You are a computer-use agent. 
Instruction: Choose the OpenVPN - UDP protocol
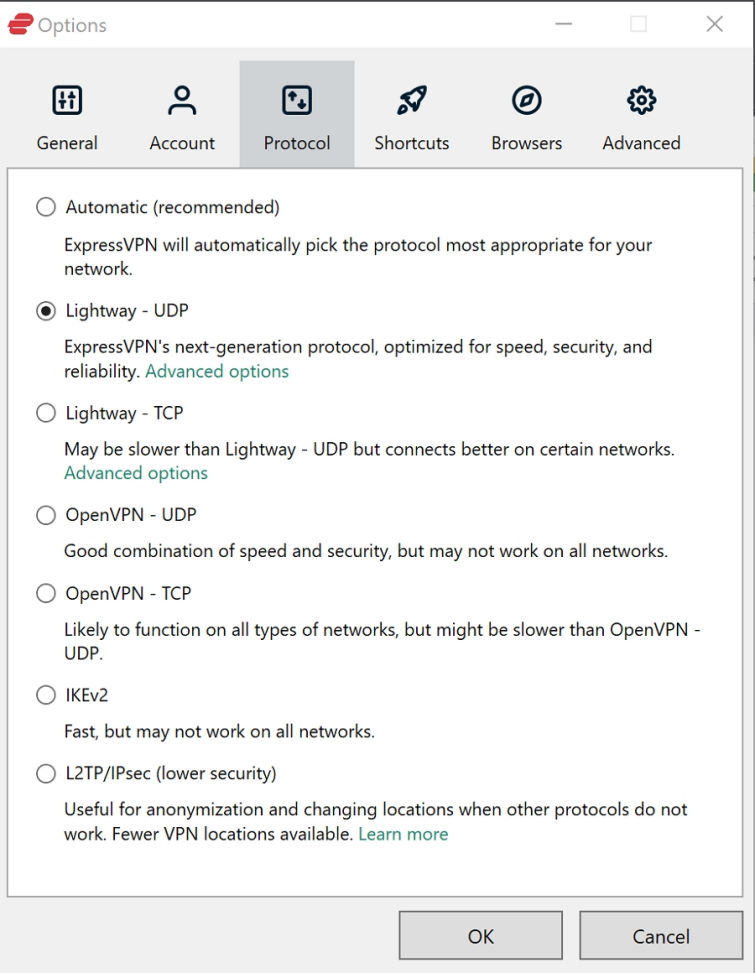(x=45, y=515)
